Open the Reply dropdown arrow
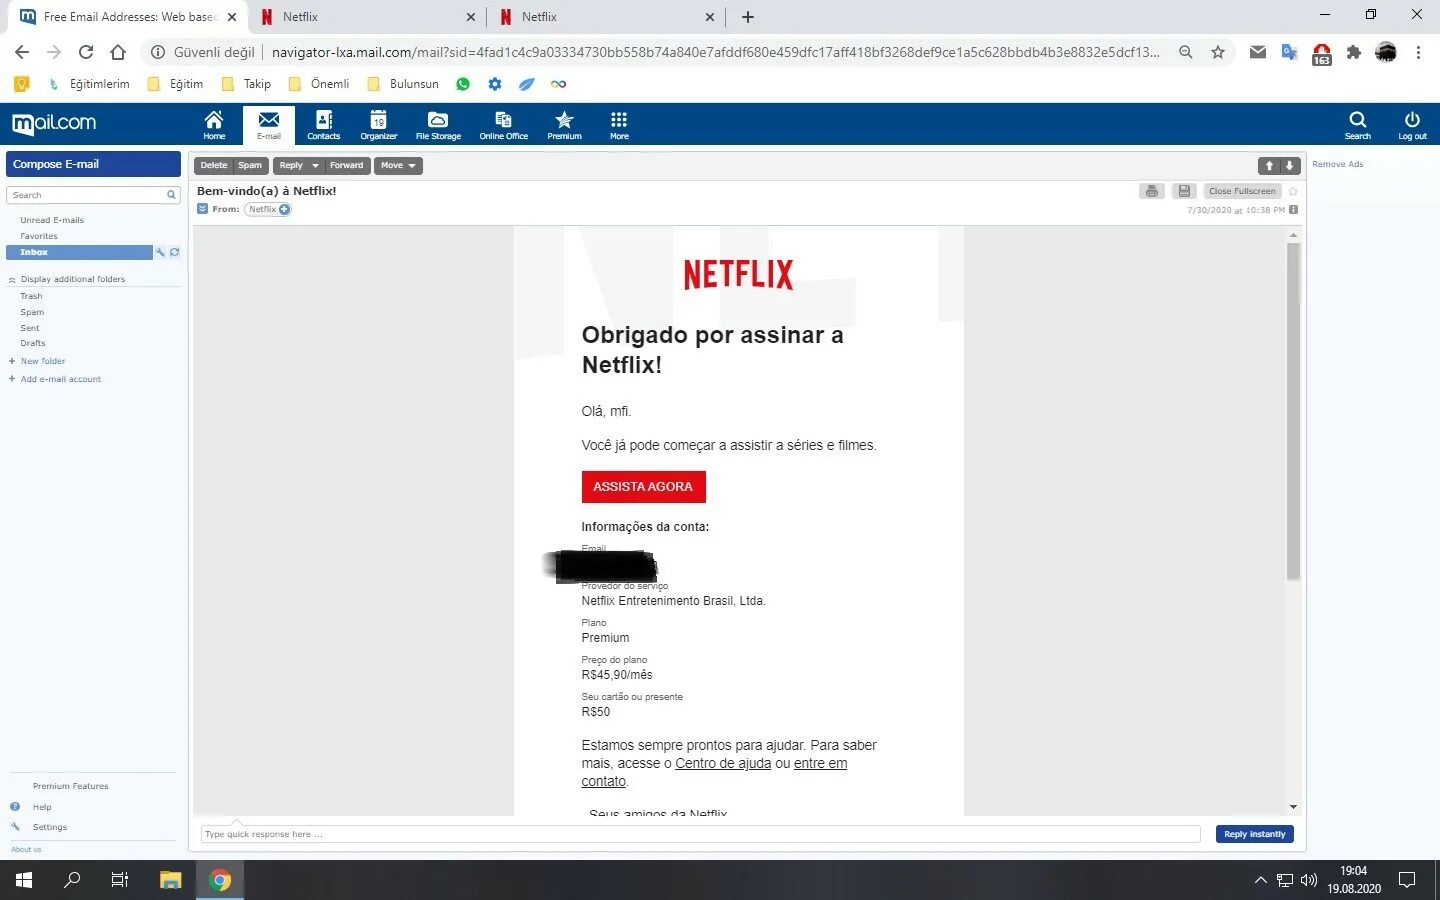This screenshot has height=900, width=1440. click(x=315, y=166)
